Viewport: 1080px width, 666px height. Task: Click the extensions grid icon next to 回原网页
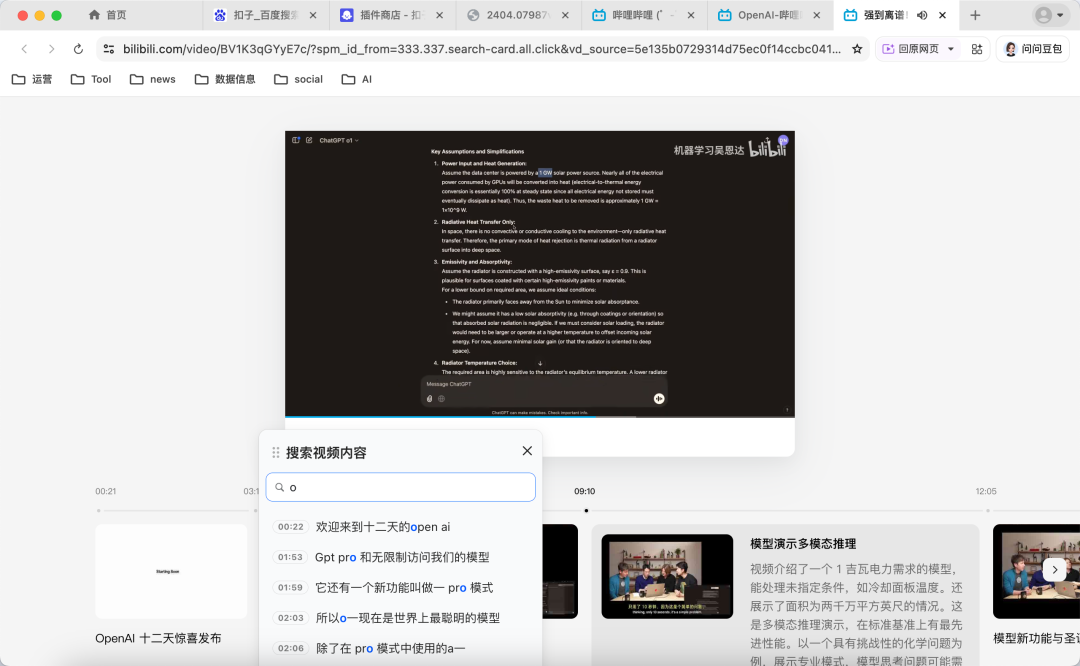tap(976, 47)
